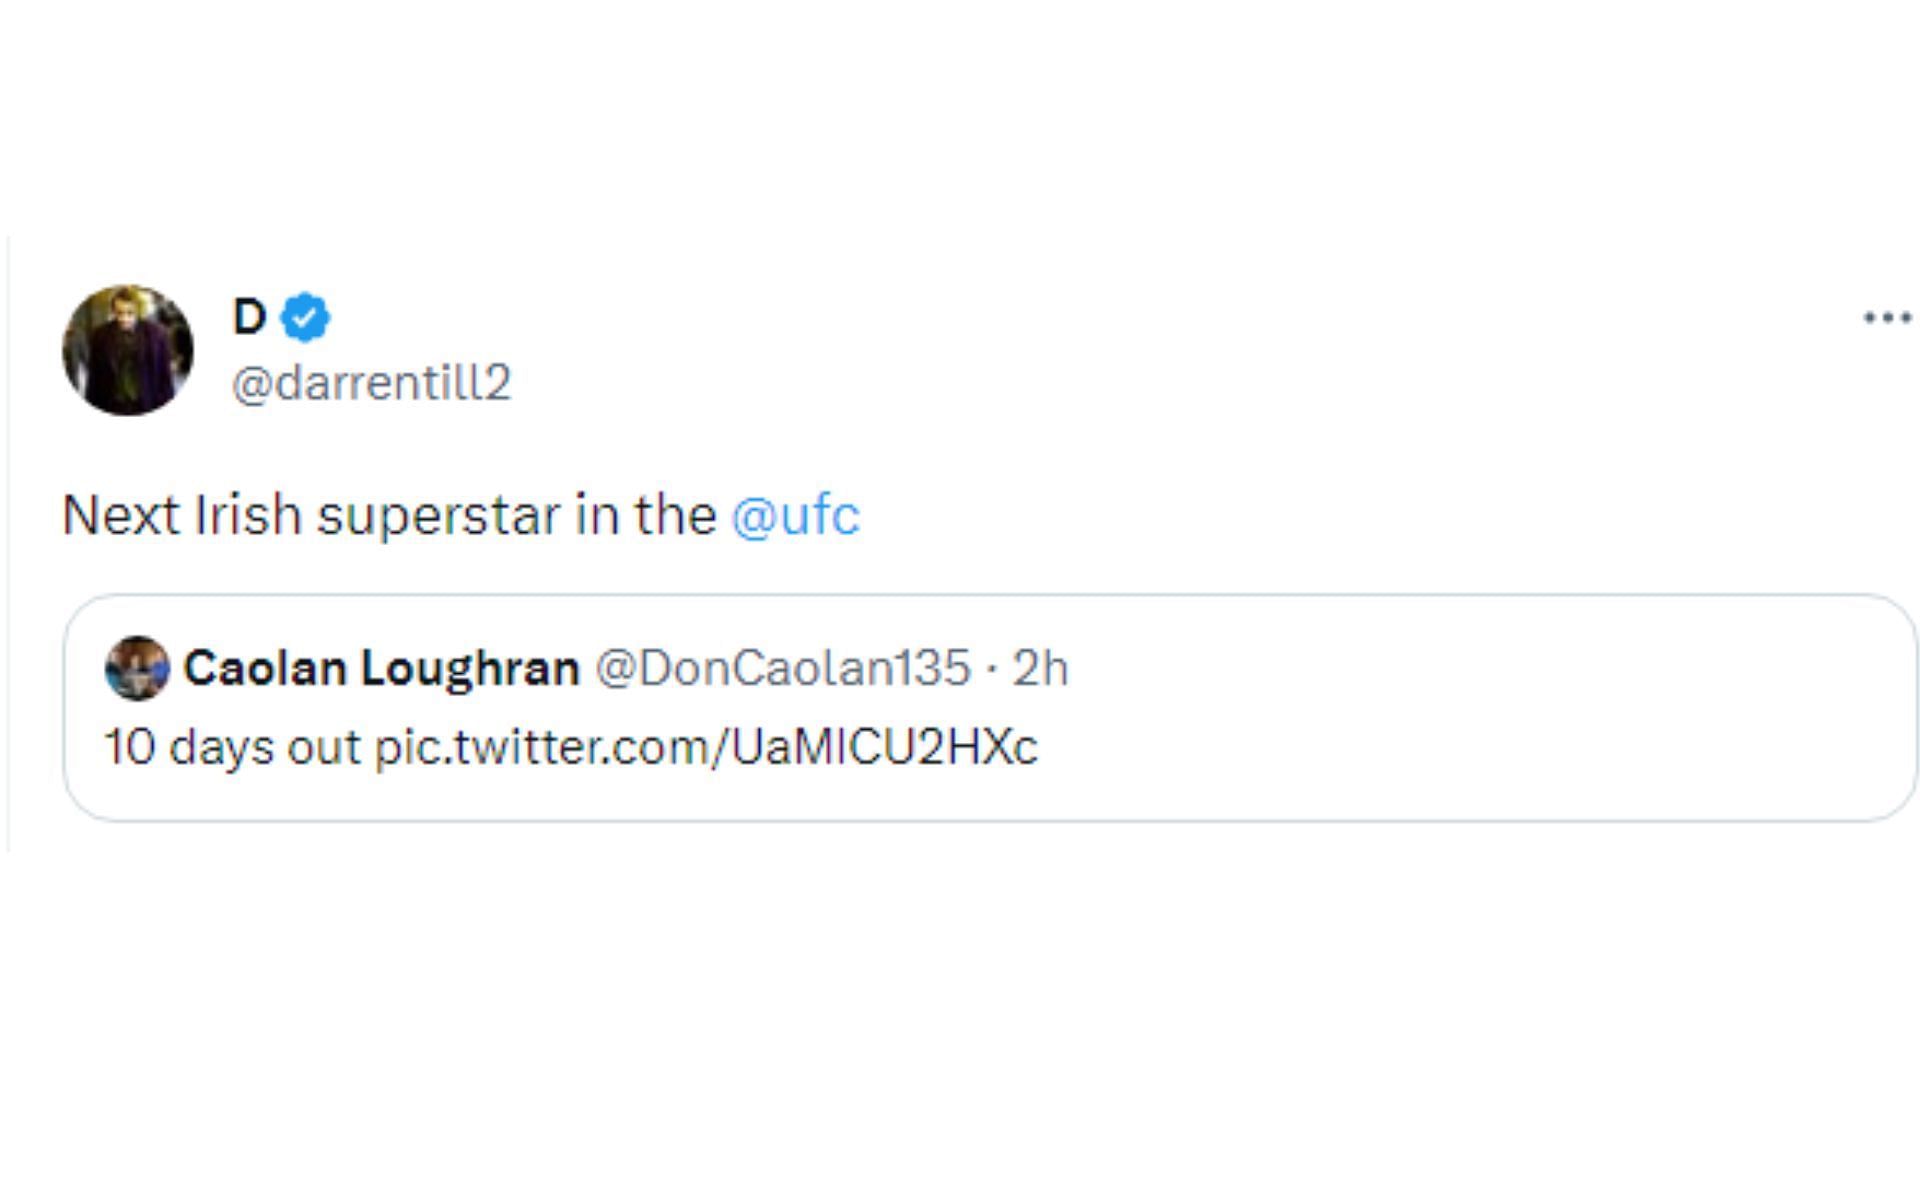Click the word "superstar" in the tweet
This screenshot has height=1200, width=1920.
click(439, 516)
